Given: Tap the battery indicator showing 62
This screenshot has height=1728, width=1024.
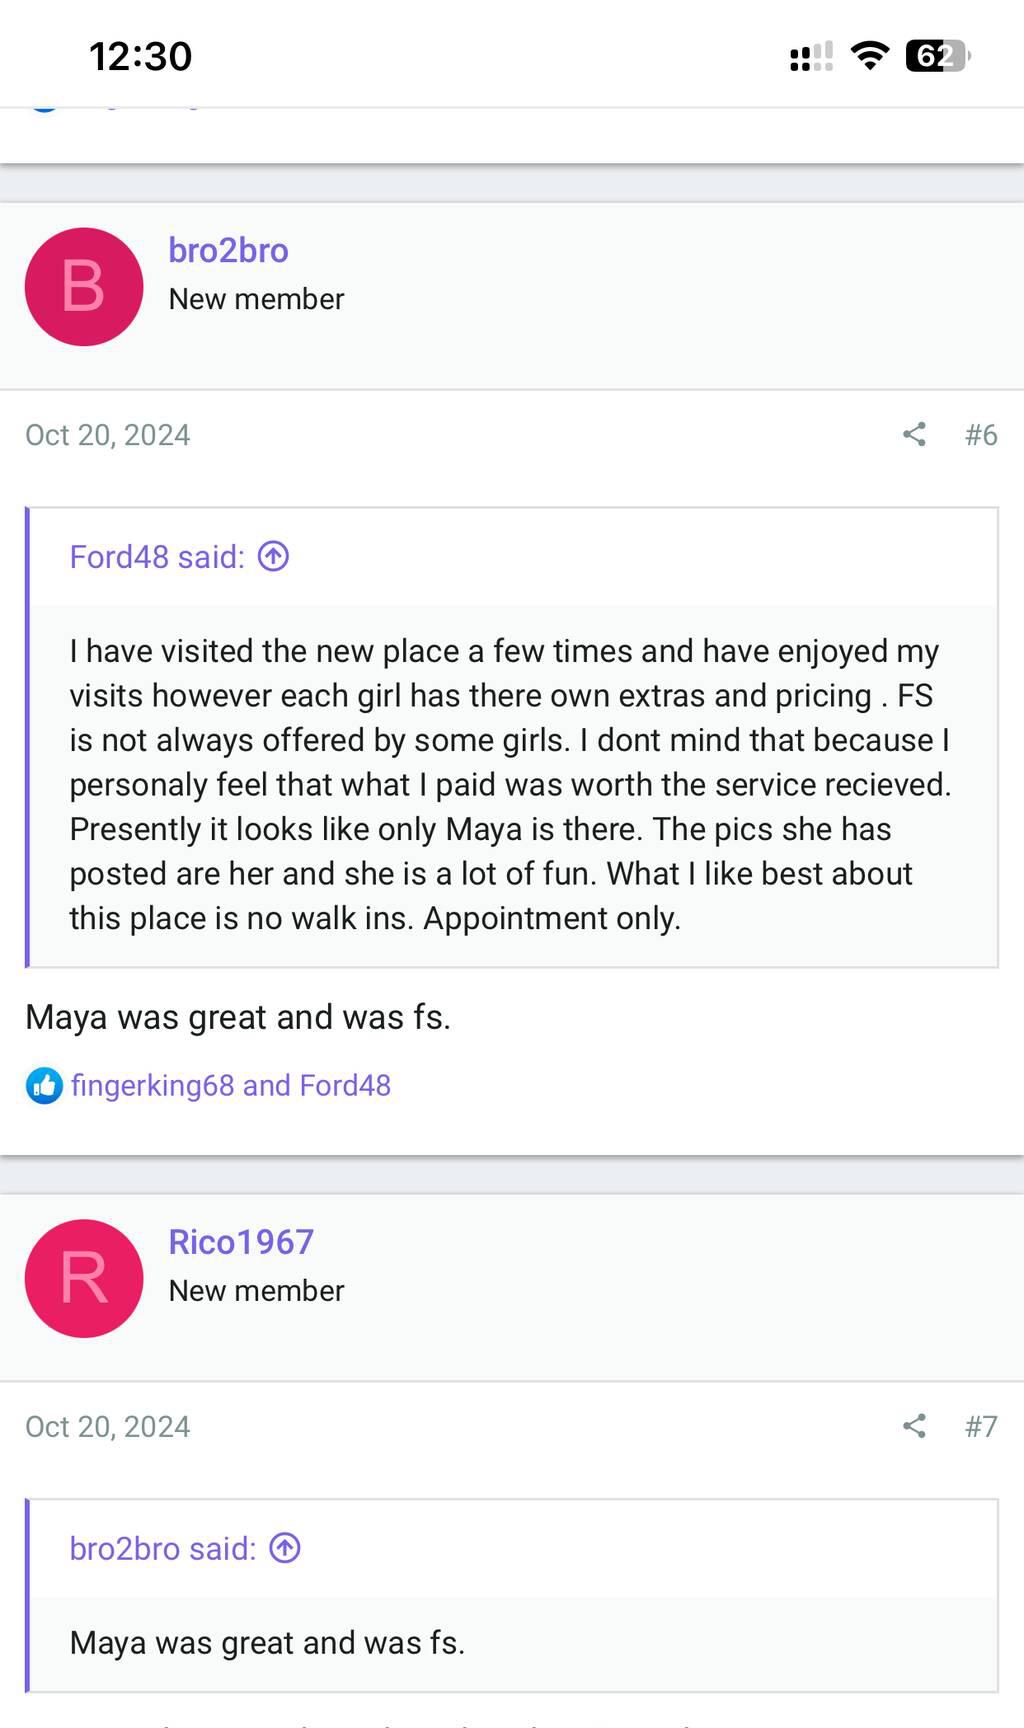Looking at the screenshot, I should click(937, 56).
